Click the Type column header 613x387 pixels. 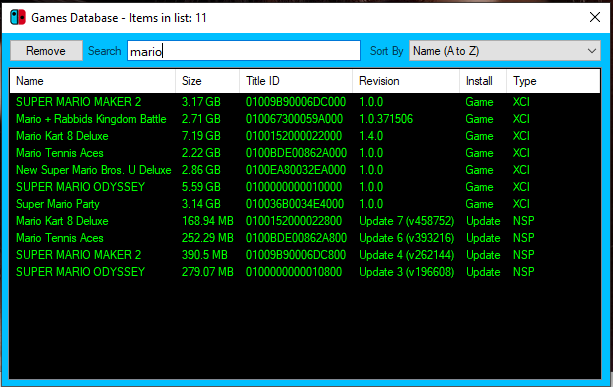[x=553, y=81]
